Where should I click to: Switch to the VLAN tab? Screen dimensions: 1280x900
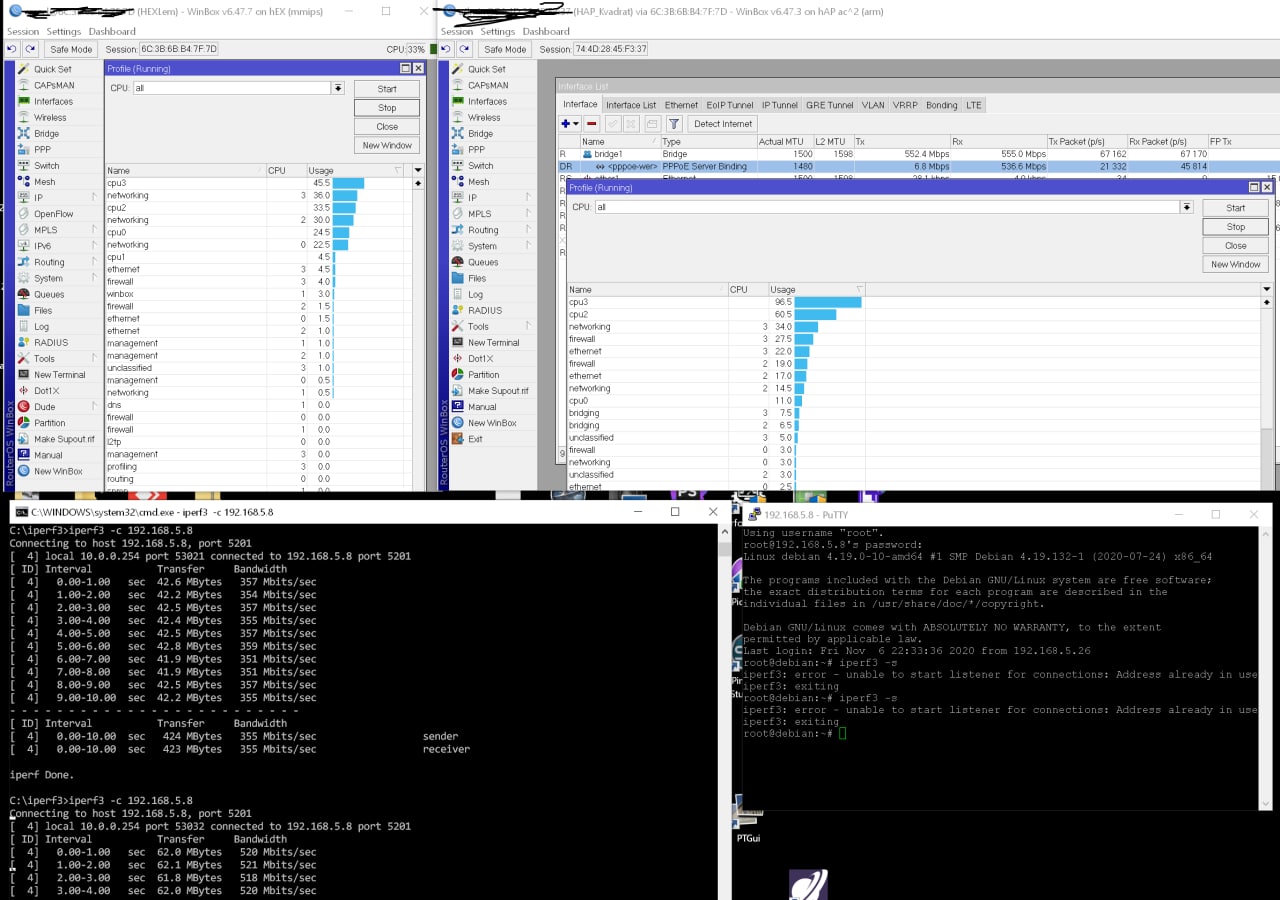[873, 105]
